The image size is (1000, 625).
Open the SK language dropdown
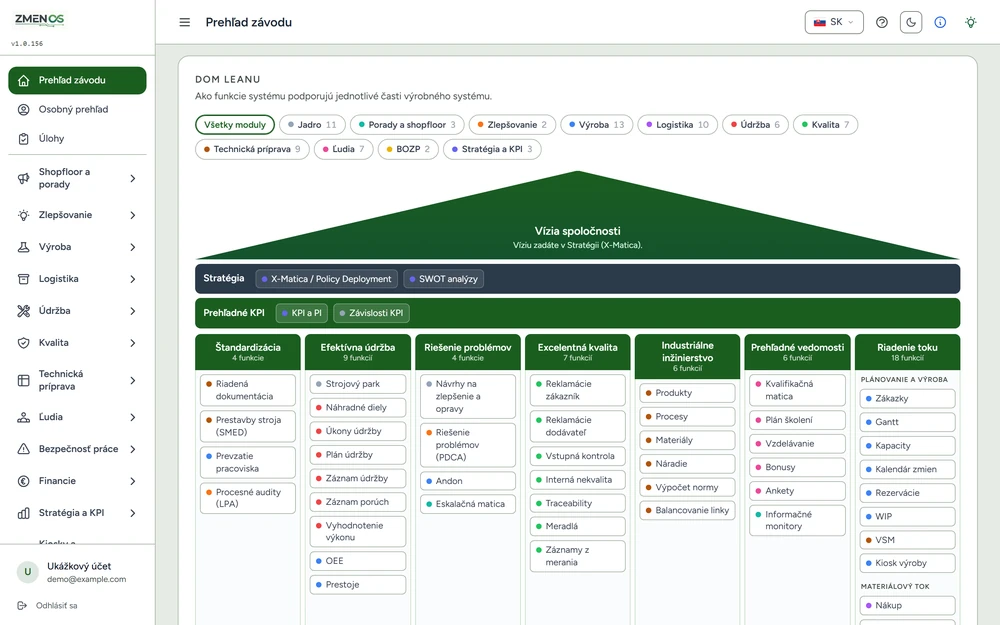(x=834, y=22)
